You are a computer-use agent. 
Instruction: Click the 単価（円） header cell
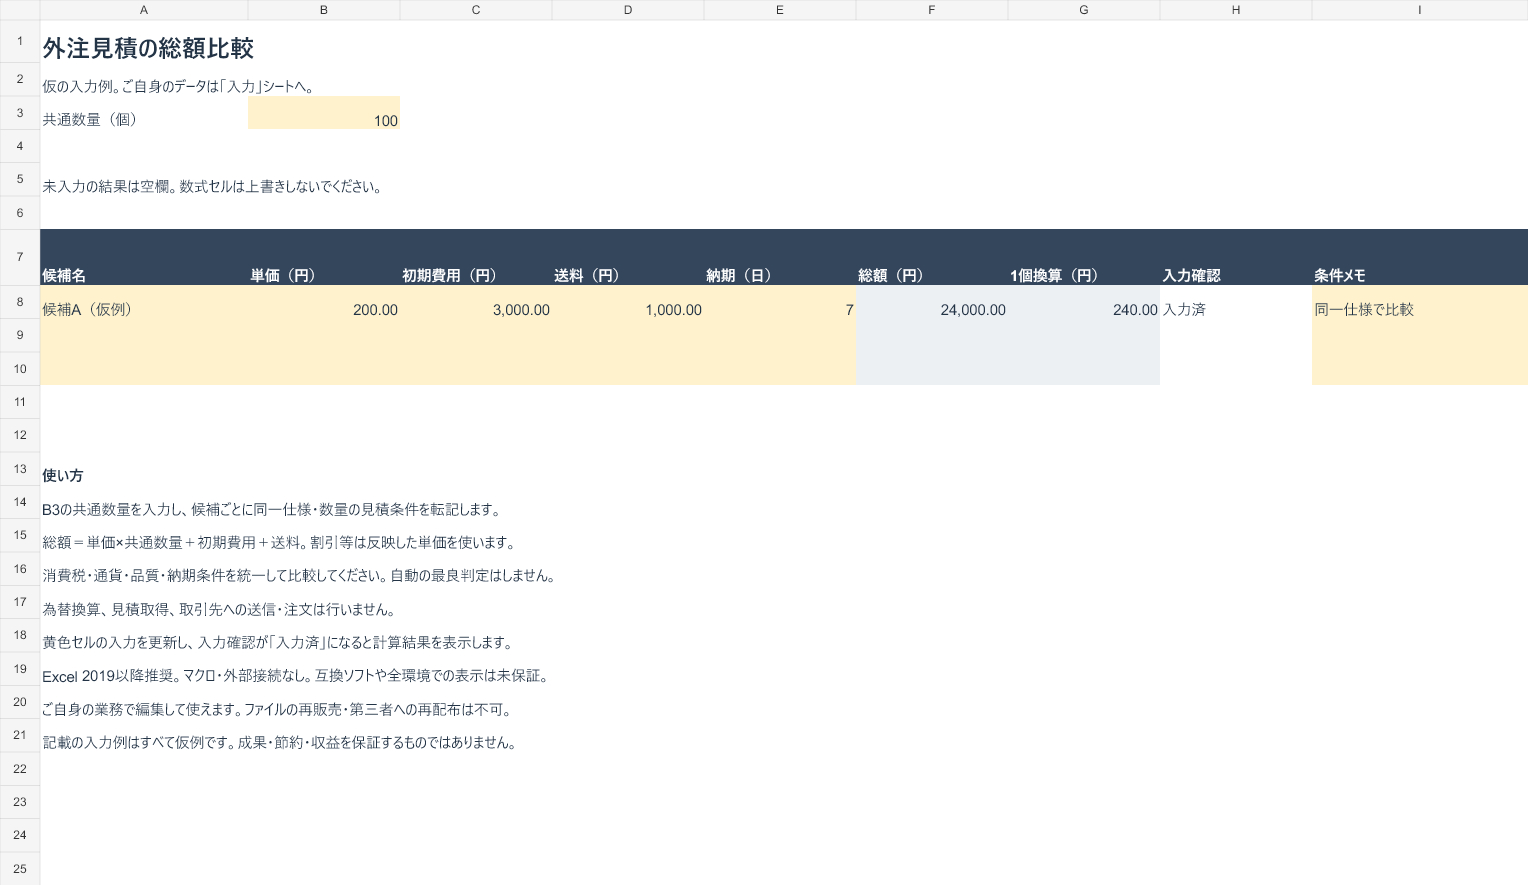click(324, 258)
